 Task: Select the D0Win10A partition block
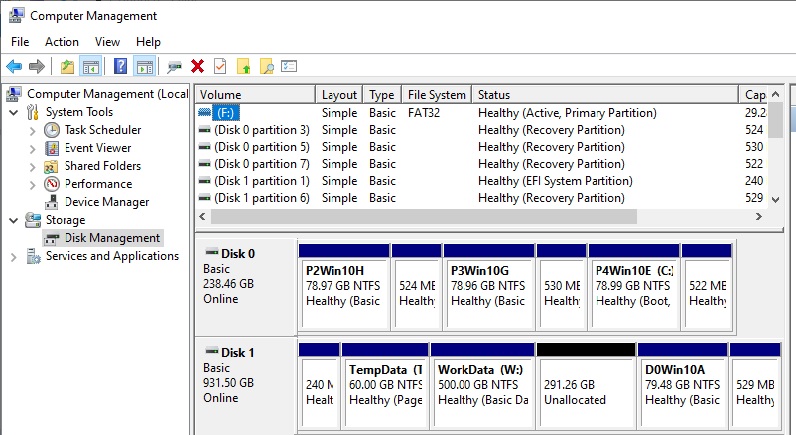click(x=682, y=386)
